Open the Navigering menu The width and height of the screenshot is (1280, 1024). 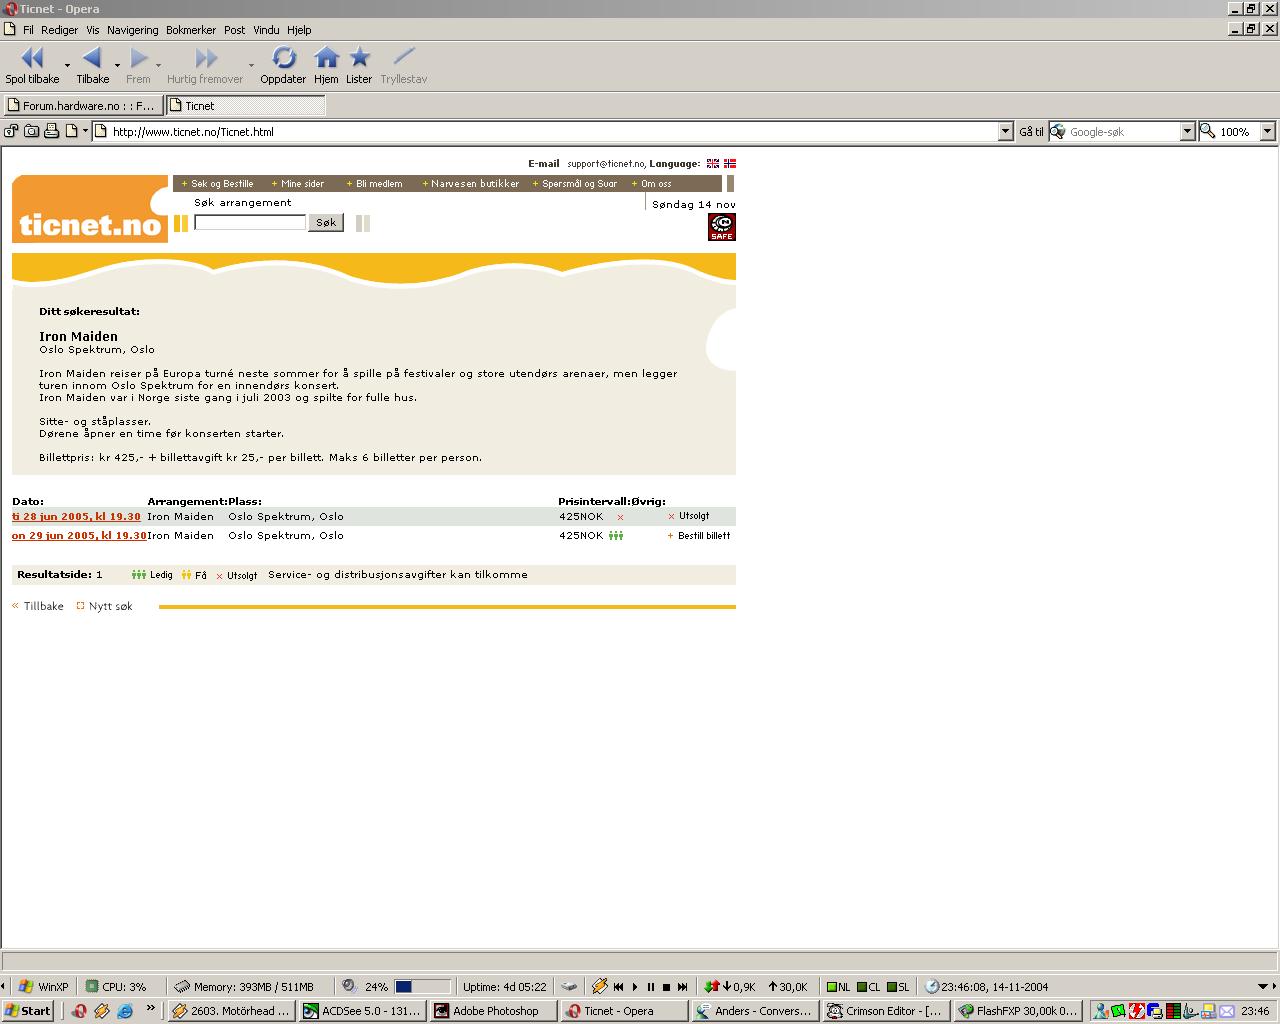(x=132, y=30)
